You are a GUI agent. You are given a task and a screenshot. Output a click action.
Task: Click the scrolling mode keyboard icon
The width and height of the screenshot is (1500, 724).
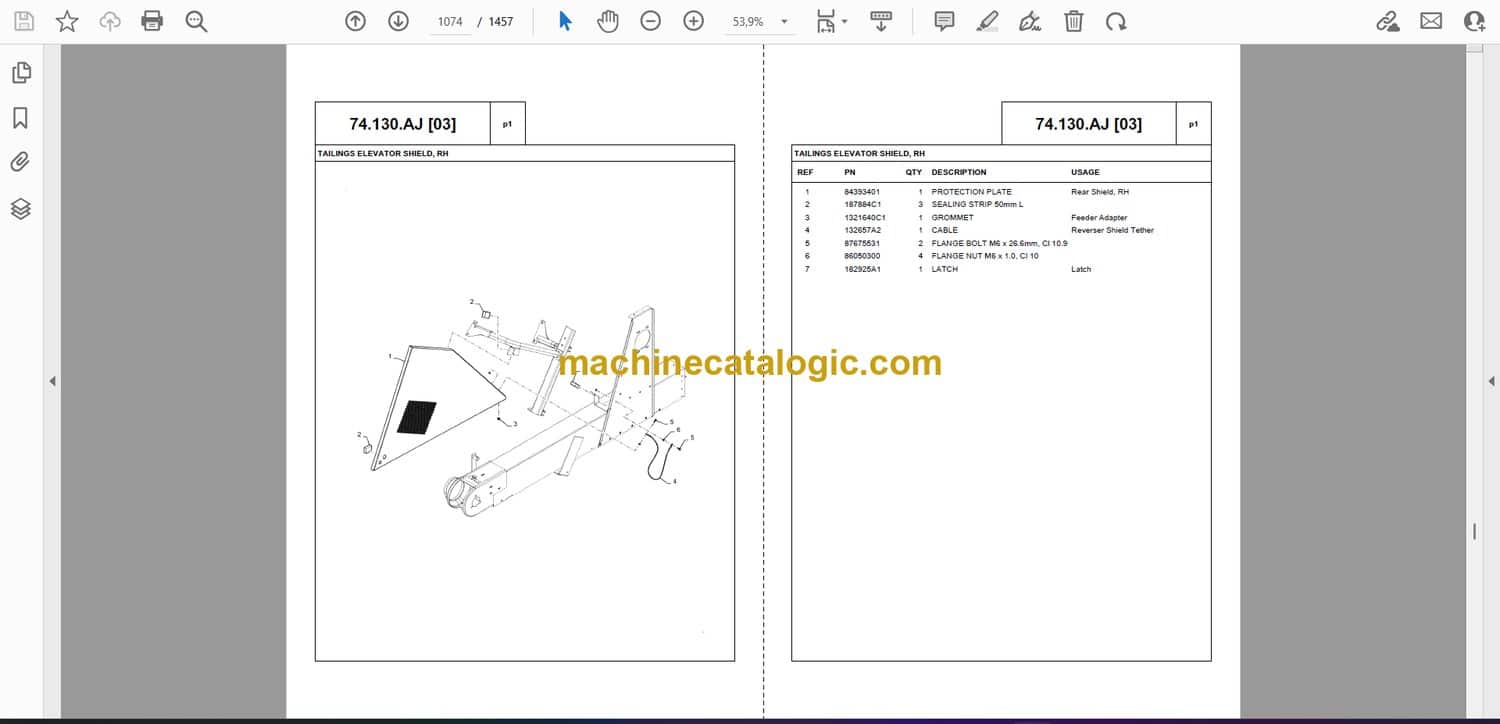tap(881, 21)
